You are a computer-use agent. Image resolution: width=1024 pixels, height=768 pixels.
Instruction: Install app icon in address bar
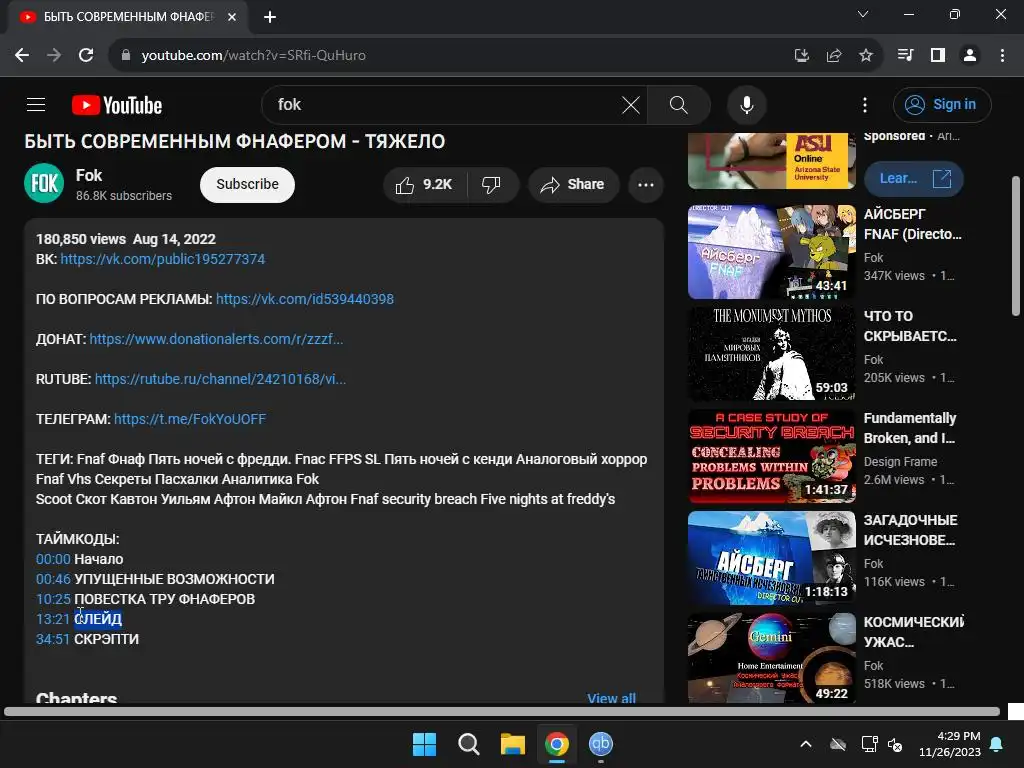pyautogui.click(x=801, y=55)
